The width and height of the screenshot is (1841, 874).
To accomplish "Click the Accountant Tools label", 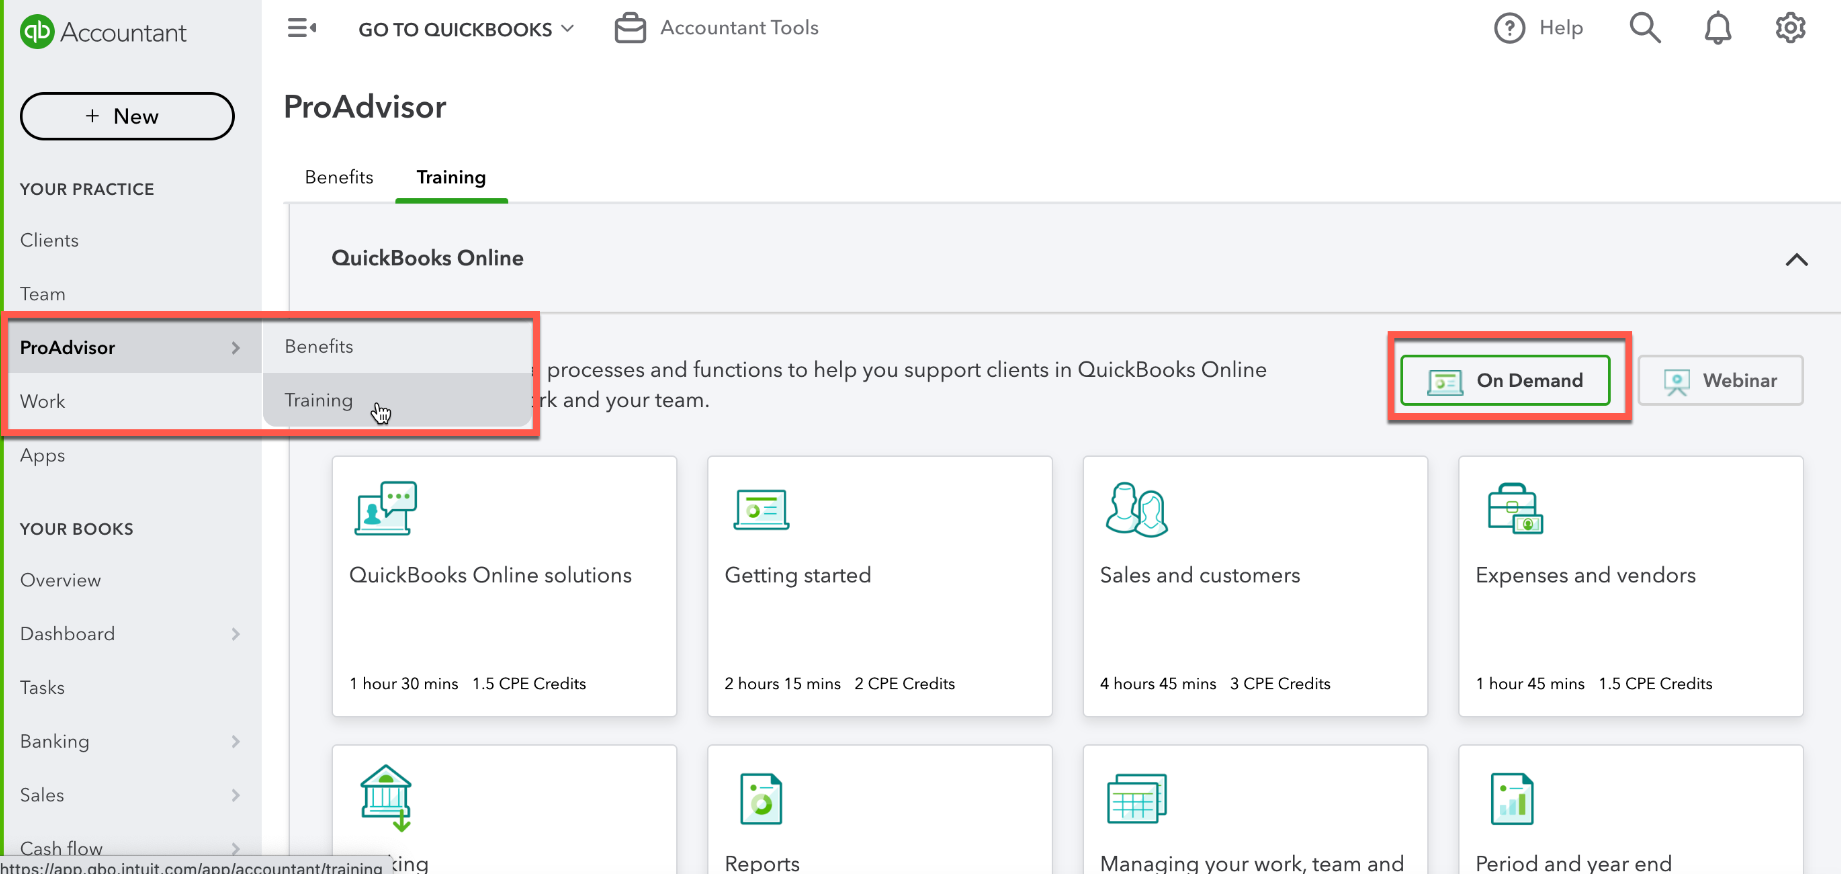I will tap(739, 28).
